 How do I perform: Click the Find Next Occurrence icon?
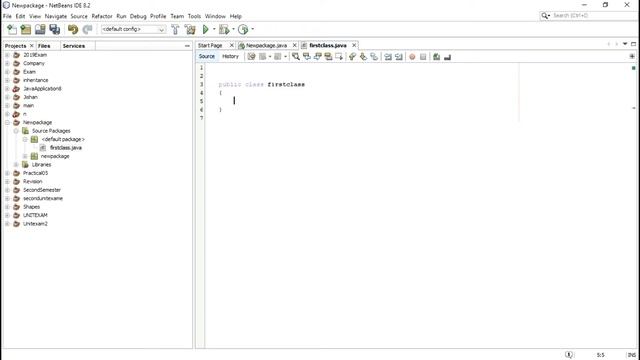[x=318, y=57]
